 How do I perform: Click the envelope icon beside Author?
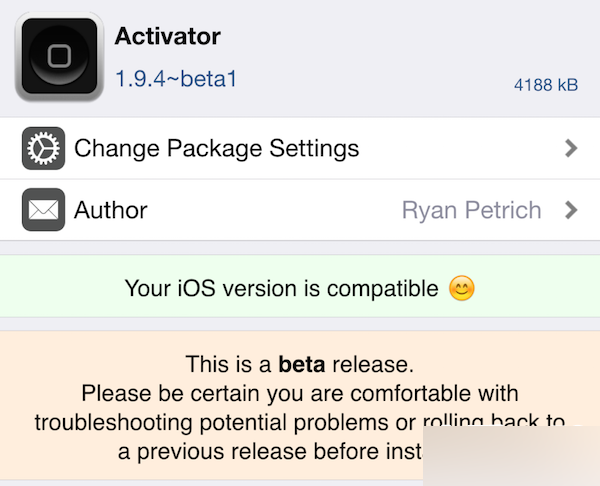[x=43, y=210]
